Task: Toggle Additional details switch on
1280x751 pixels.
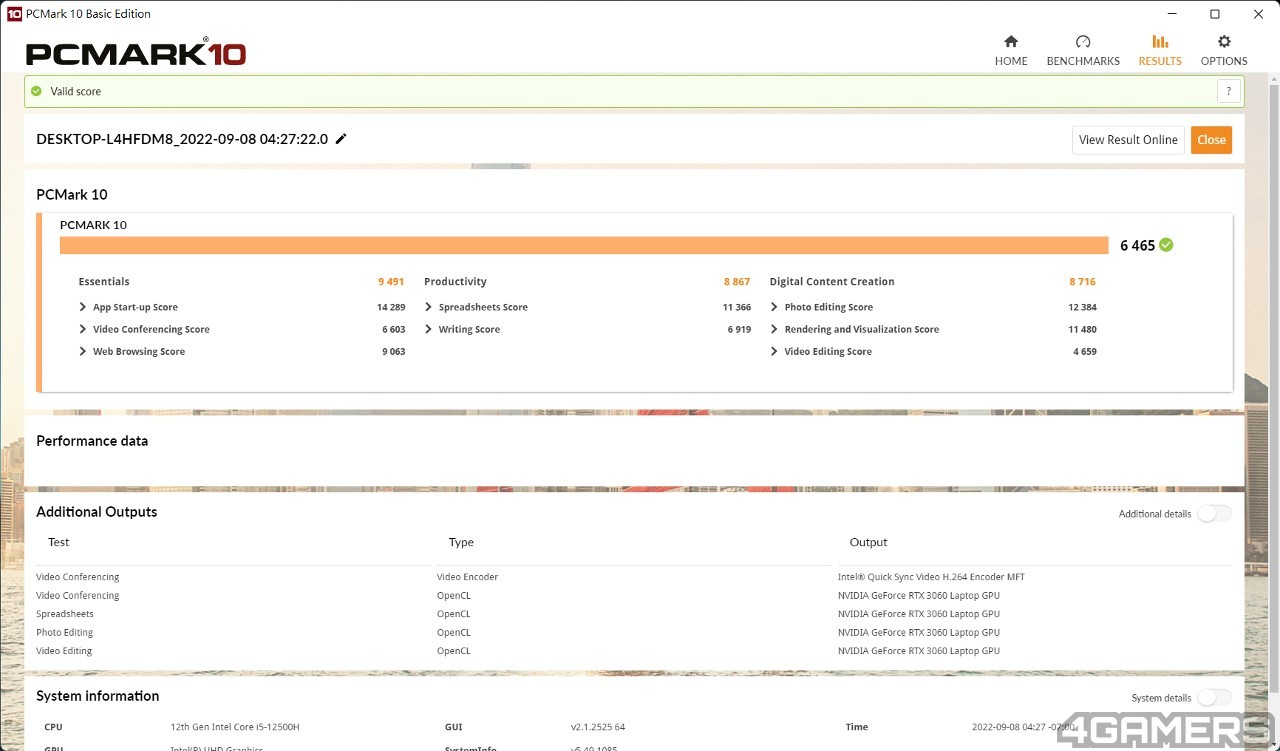Action: pos(1215,513)
